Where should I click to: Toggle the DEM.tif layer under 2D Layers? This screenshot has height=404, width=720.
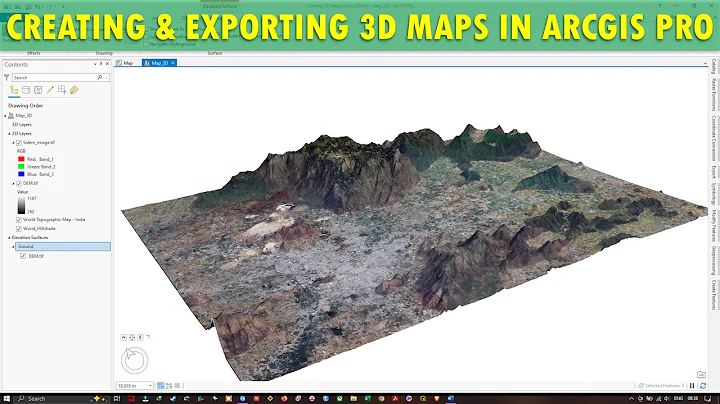pos(19,184)
